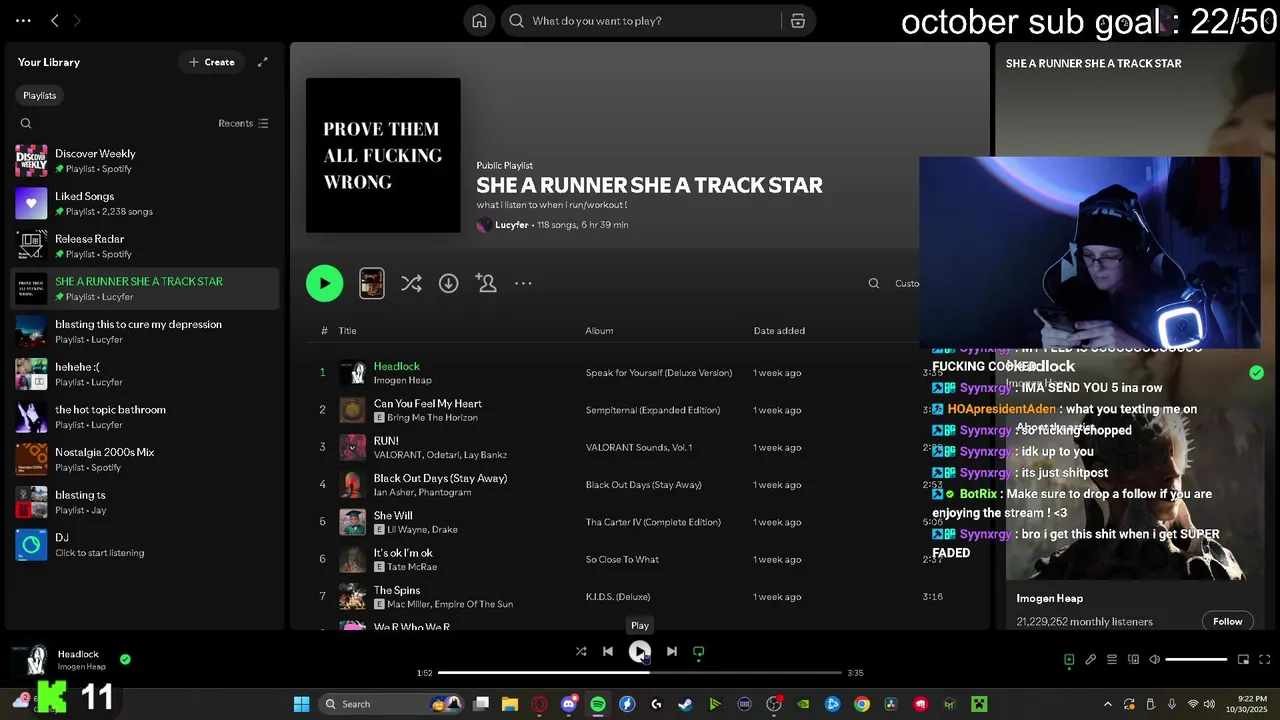Open Lucyfer's profile link

tap(511, 225)
